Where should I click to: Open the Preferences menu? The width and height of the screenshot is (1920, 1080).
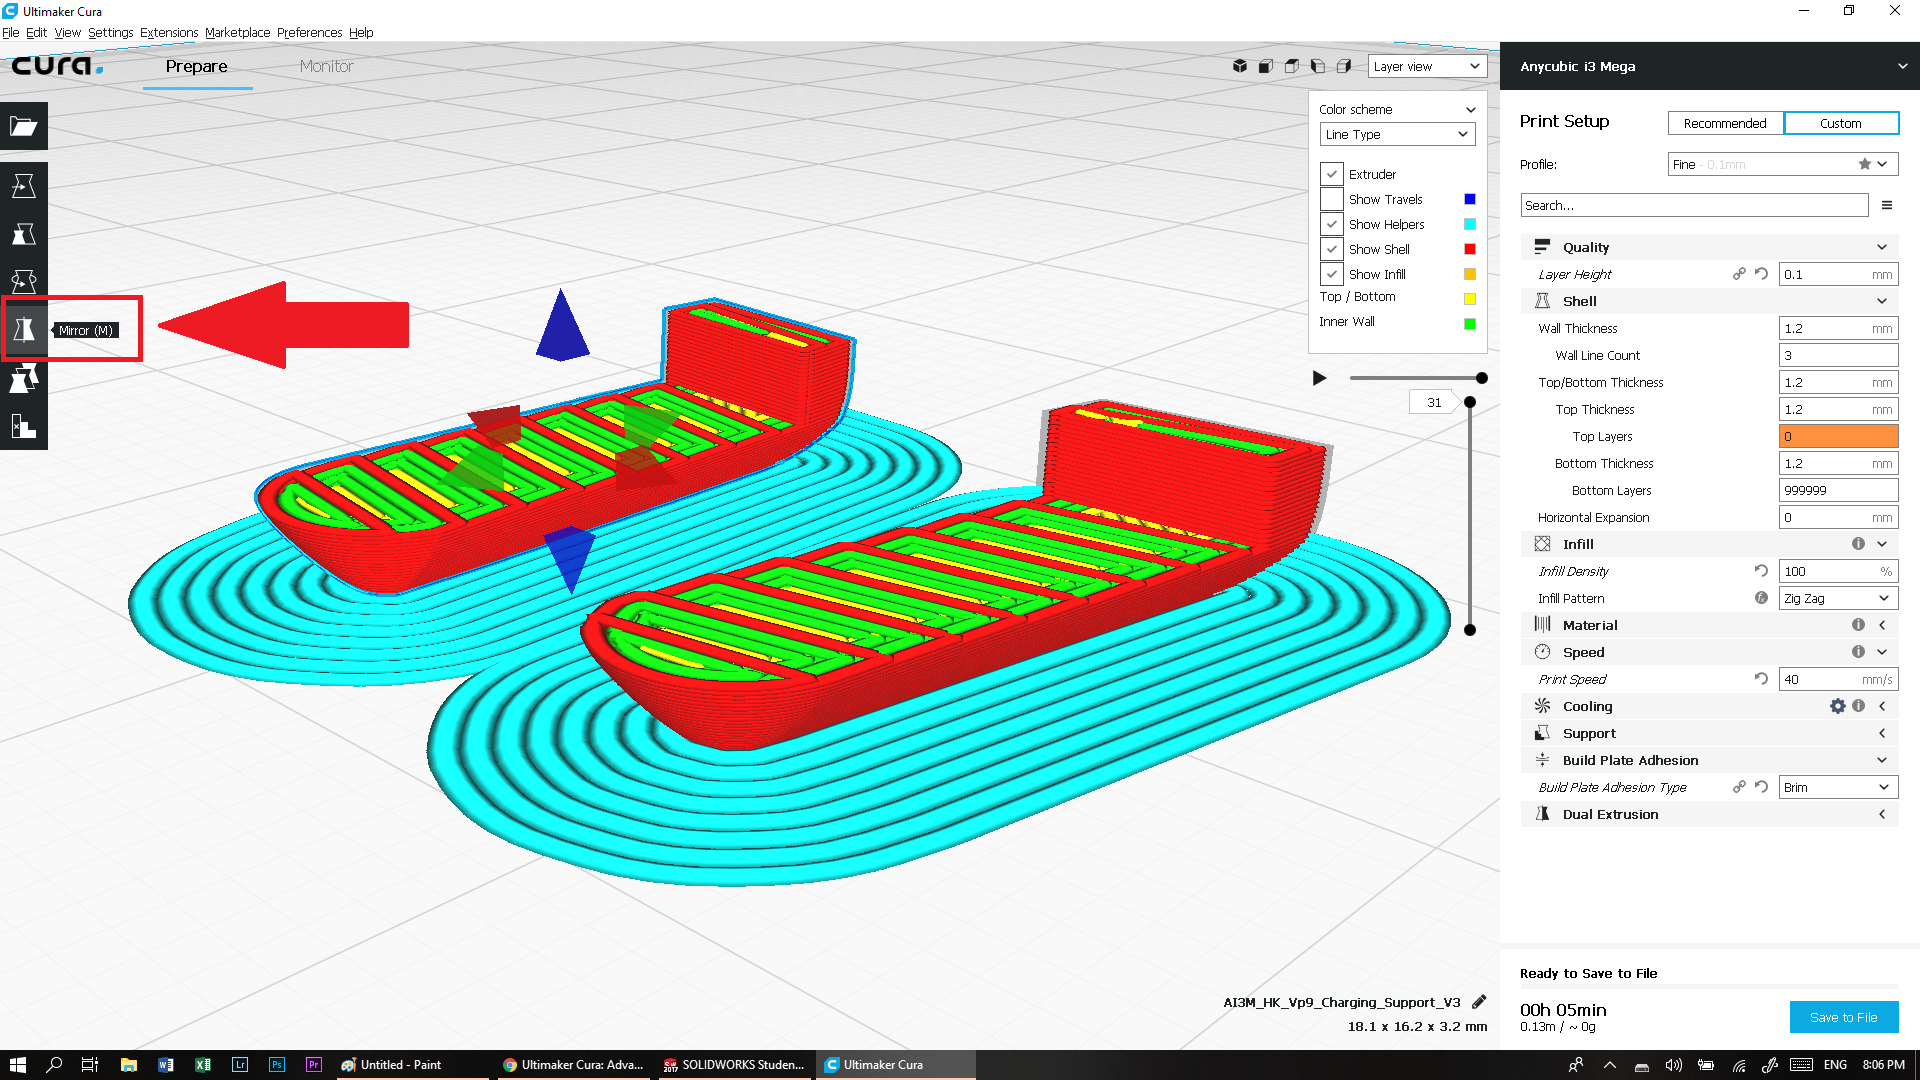(x=309, y=32)
